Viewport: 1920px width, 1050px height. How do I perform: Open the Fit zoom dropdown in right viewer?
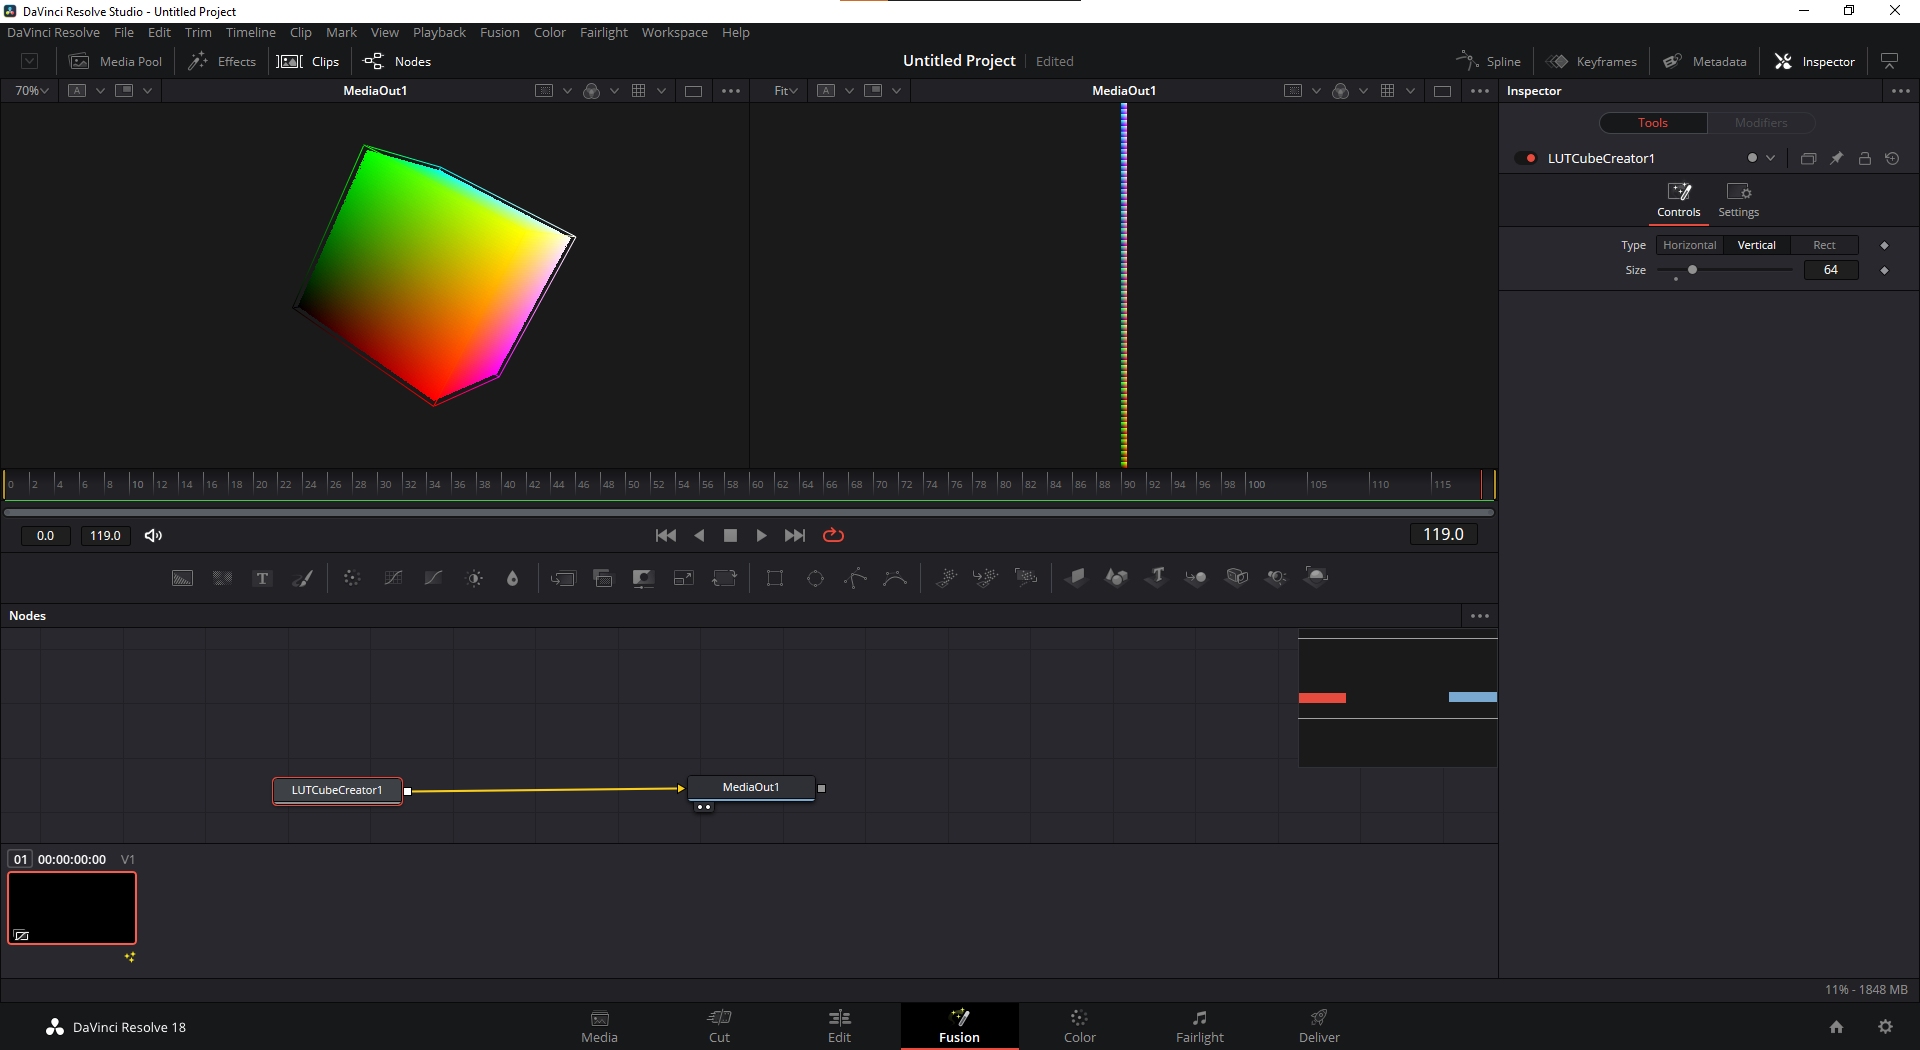click(786, 91)
